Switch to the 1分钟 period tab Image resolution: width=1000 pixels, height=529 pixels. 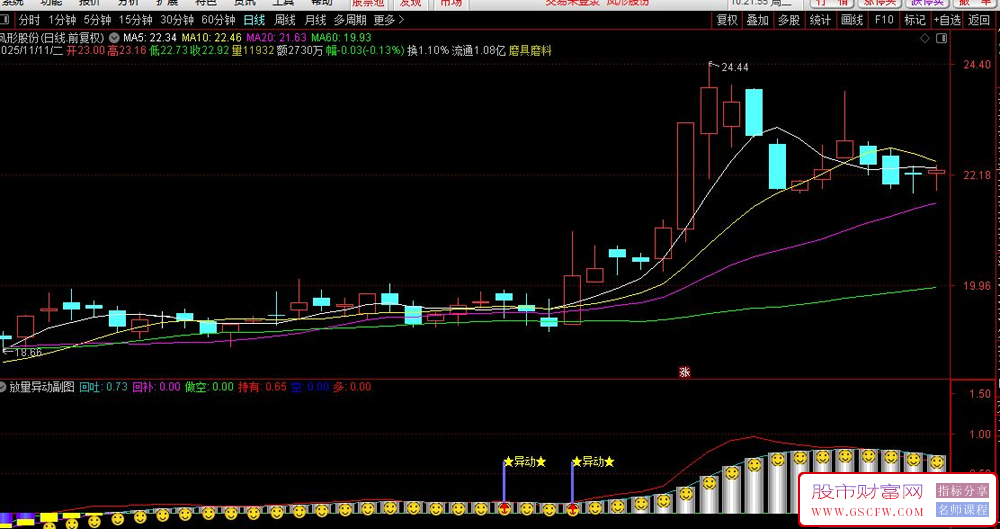(61, 20)
